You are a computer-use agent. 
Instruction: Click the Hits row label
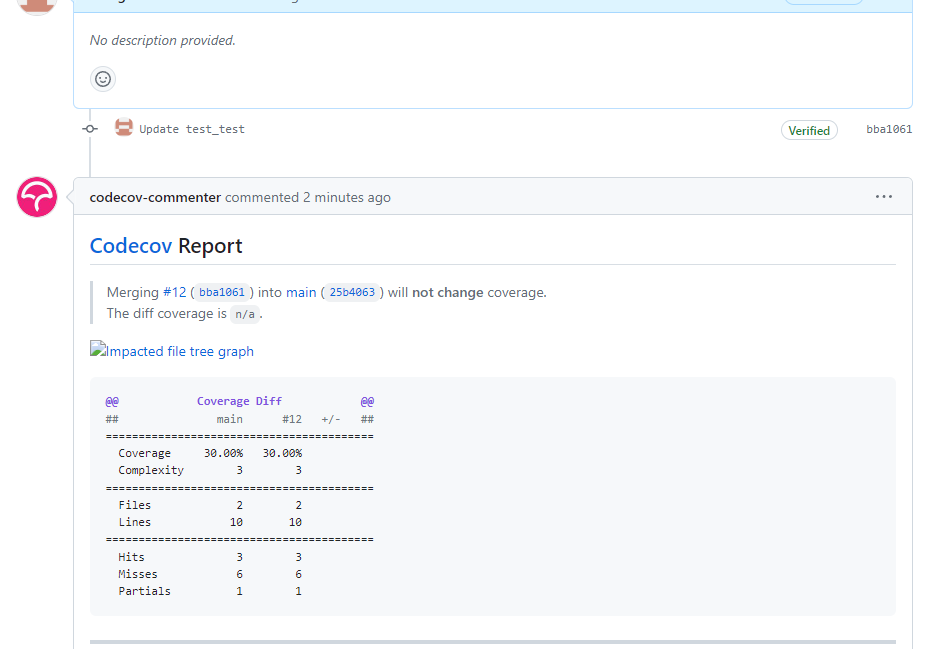click(131, 557)
